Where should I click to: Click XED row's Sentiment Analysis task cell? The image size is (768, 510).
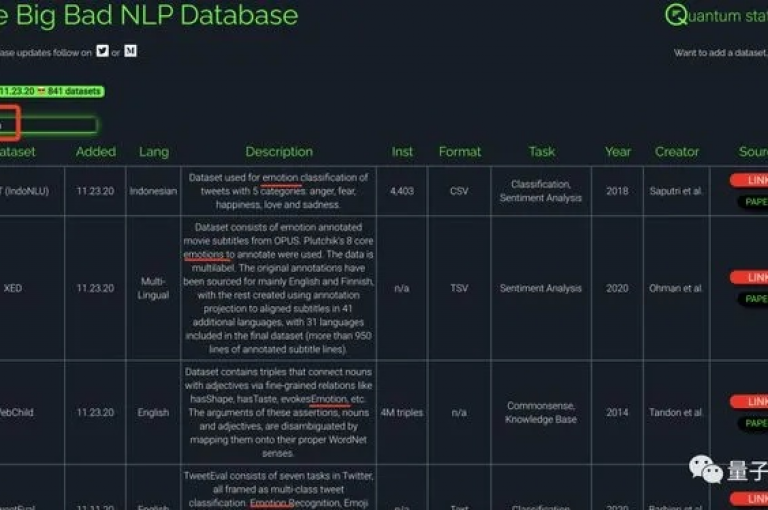pyautogui.click(x=541, y=288)
